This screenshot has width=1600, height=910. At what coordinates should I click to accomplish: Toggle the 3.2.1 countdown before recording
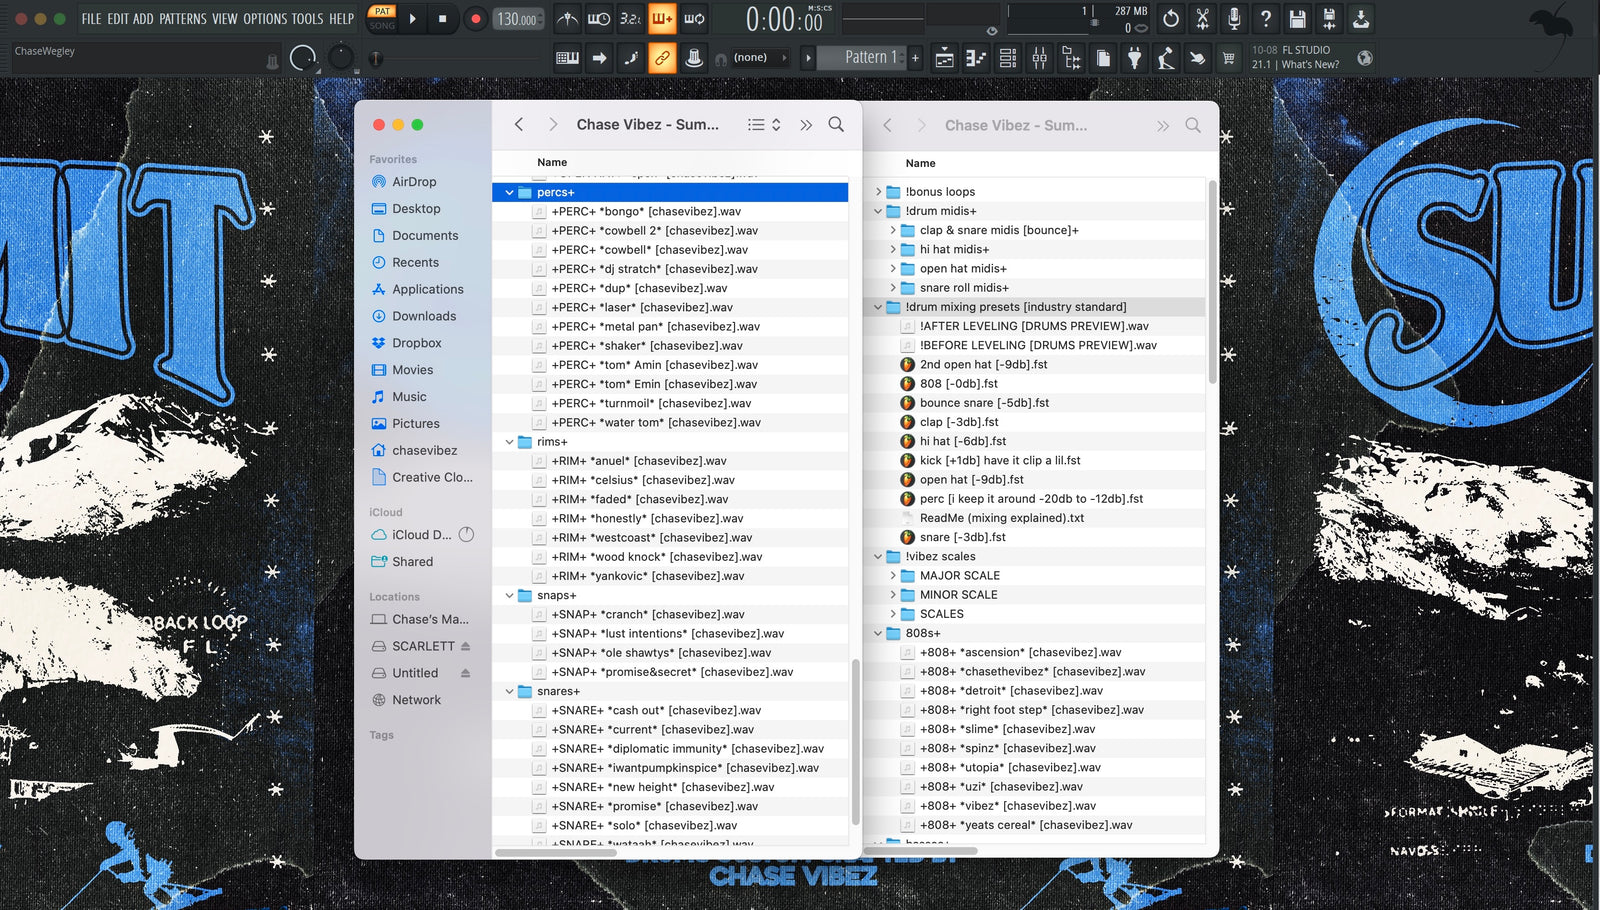click(630, 19)
